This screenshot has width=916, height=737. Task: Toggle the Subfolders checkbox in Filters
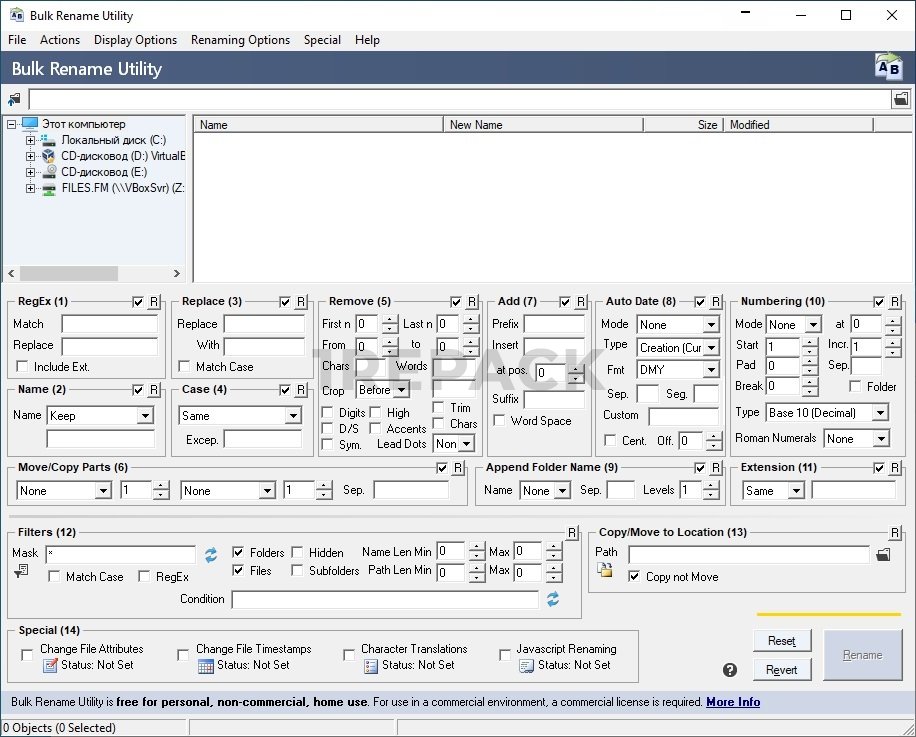point(298,571)
